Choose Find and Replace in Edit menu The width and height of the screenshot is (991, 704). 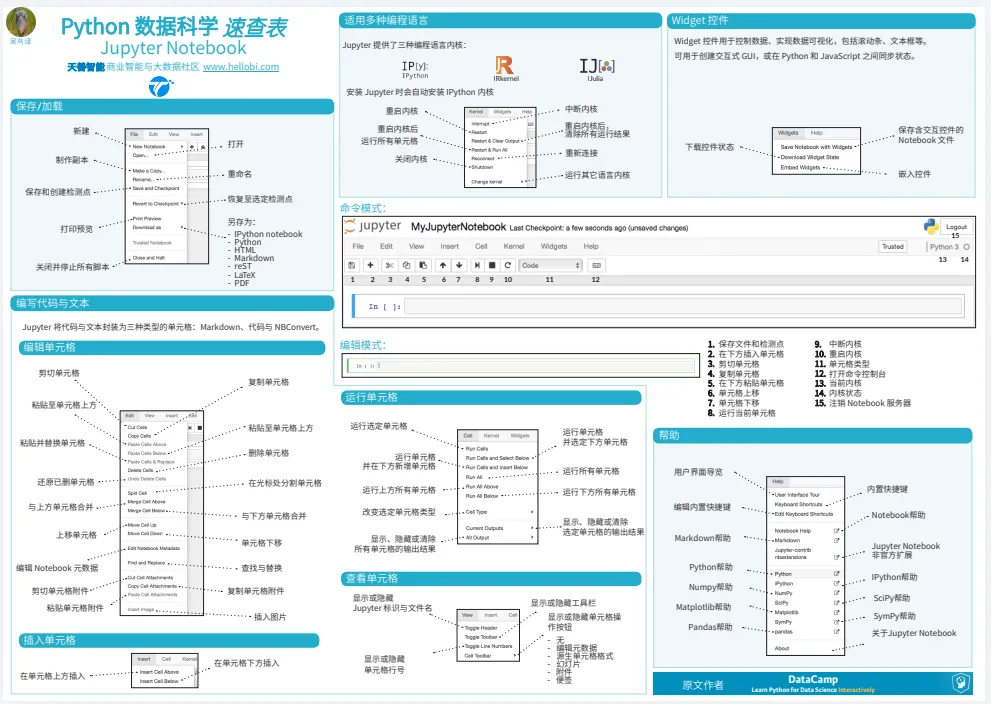click(146, 562)
